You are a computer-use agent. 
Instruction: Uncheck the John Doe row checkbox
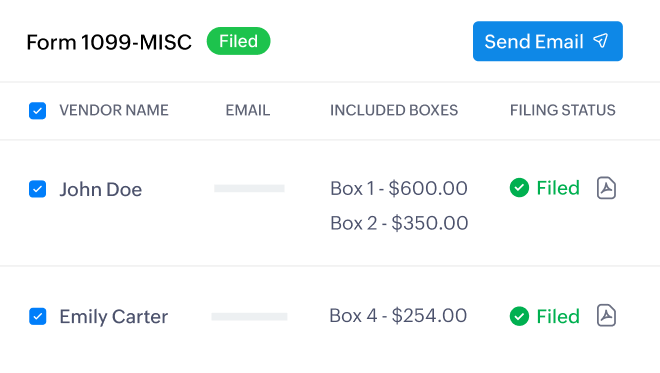[37, 189]
